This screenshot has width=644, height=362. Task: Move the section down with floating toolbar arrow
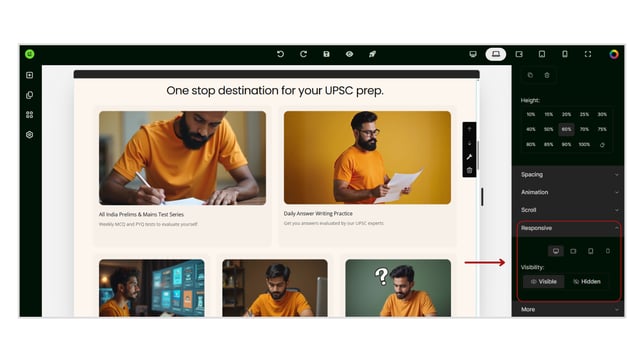(x=469, y=143)
